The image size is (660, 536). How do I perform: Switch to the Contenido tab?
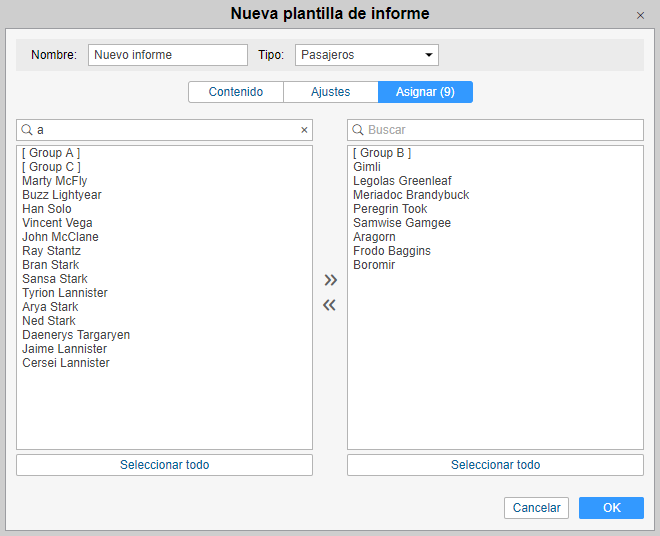click(236, 92)
